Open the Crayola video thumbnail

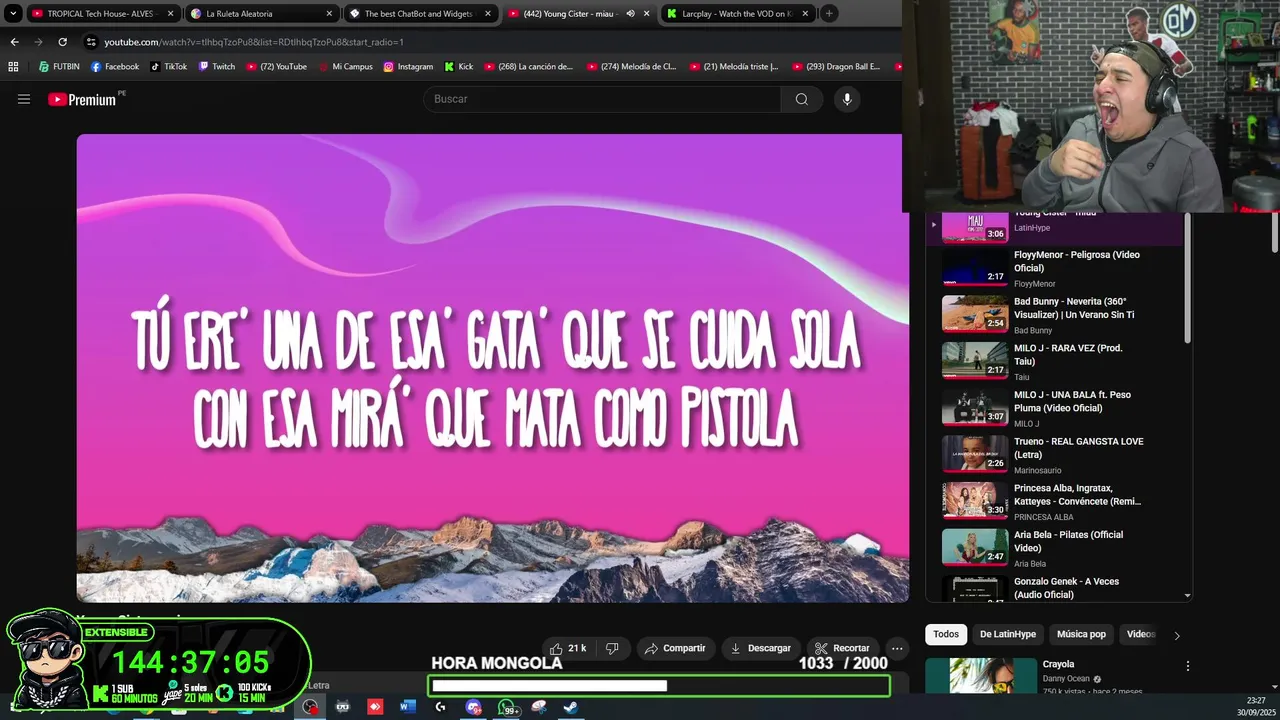pyautogui.click(x=981, y=675)
